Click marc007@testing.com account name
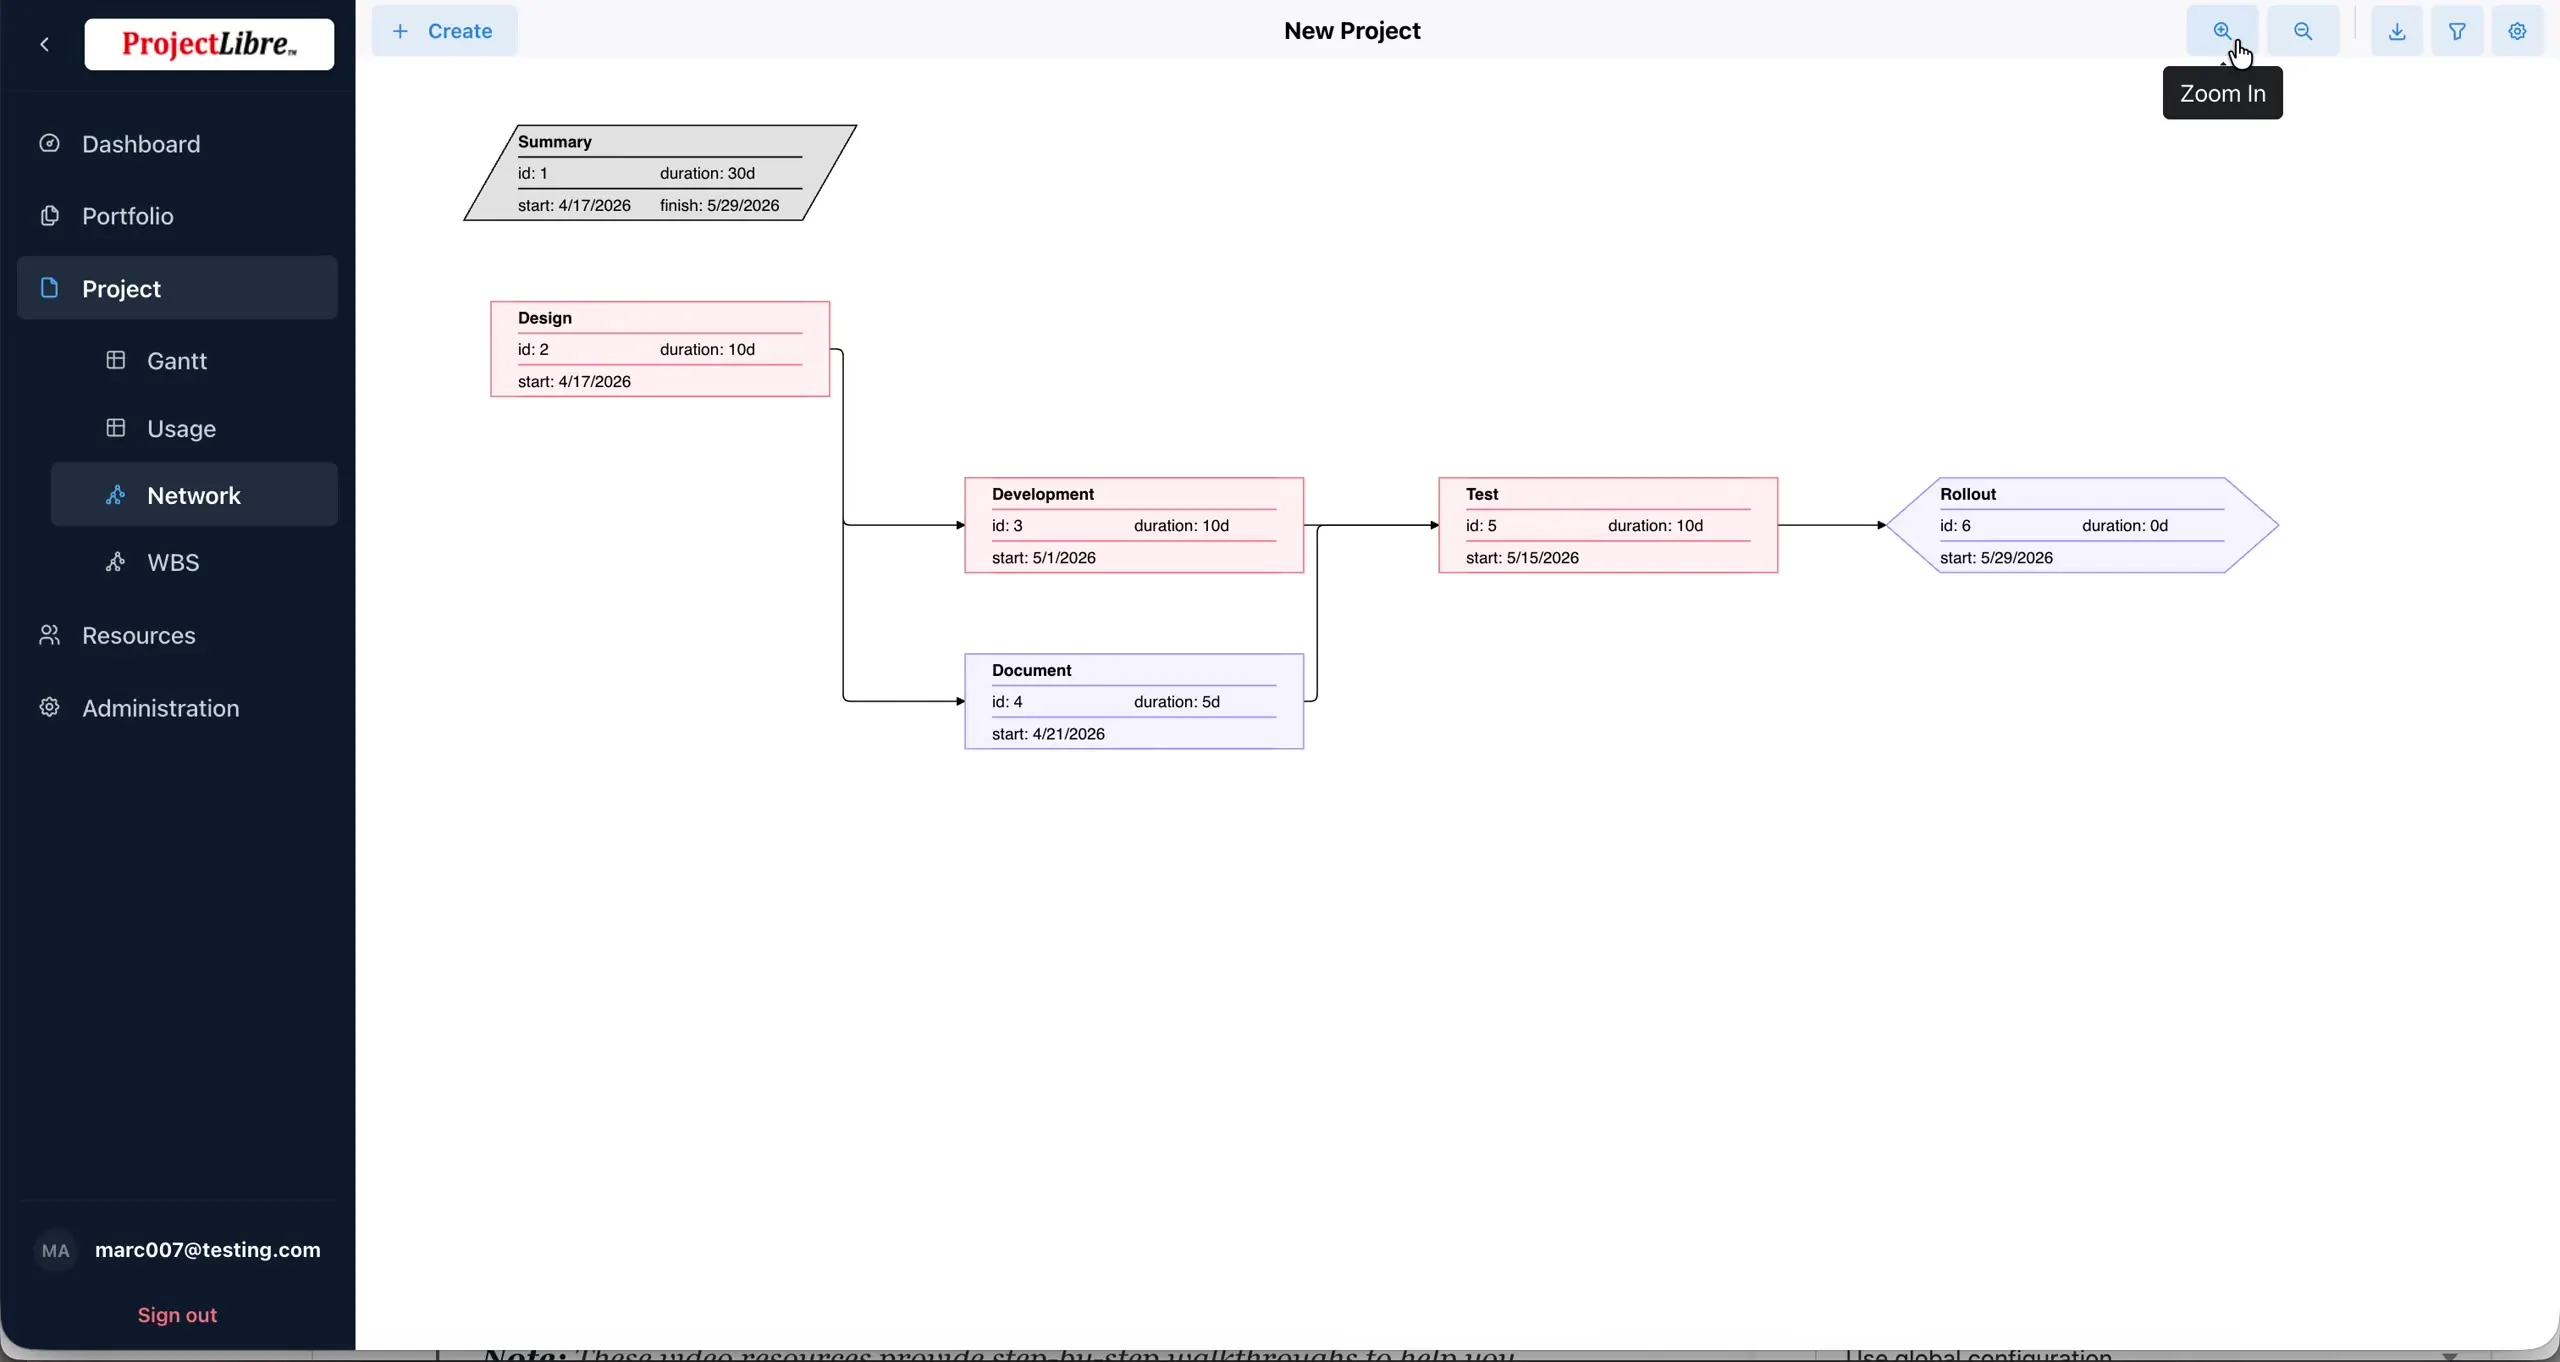The image size is (2560, 1362). (x=208, y=1250)
